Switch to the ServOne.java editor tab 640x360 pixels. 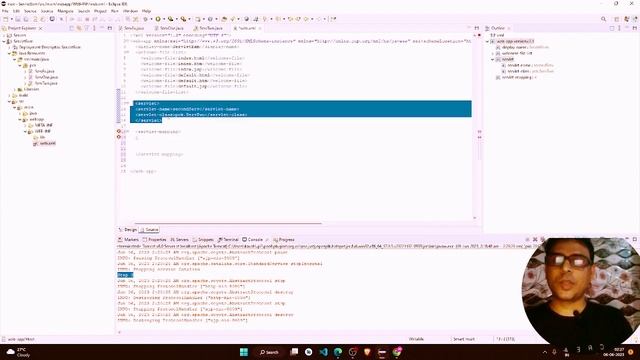pyautogui.click(x=169, y=28)
